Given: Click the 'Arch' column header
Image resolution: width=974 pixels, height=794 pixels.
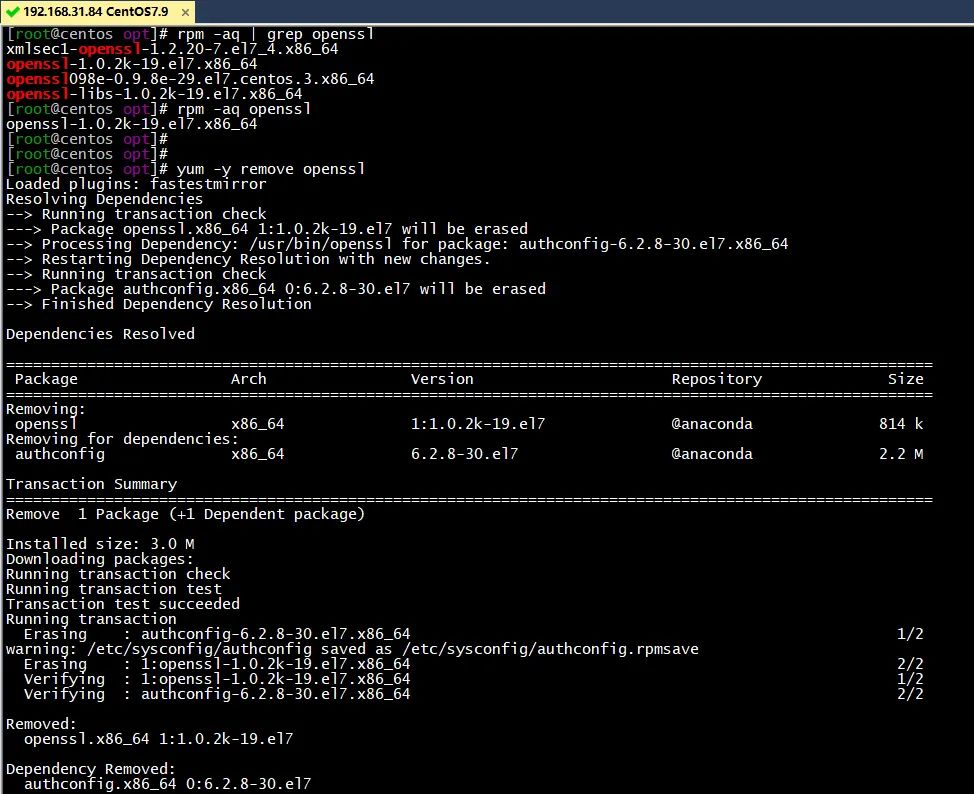Looking at the screenshot, I should 248,379.
